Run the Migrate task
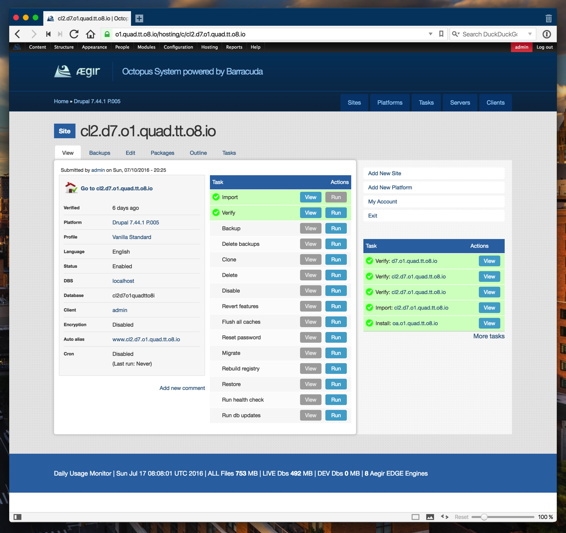The height and width of the screenshot is (533, 566). pyautogui.click(x=336, y=353)
